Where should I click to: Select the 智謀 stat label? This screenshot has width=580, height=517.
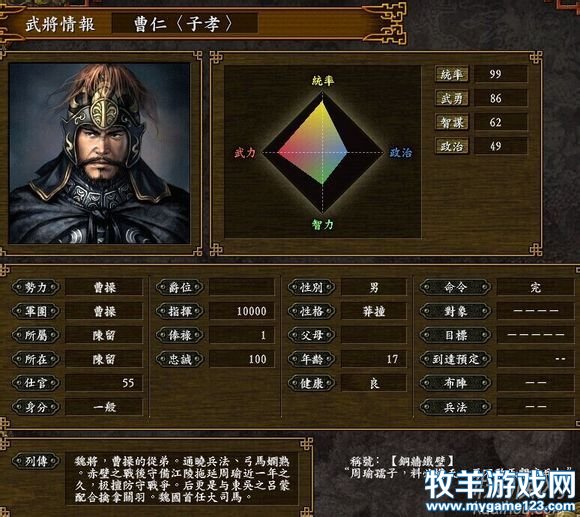point(452,122)
